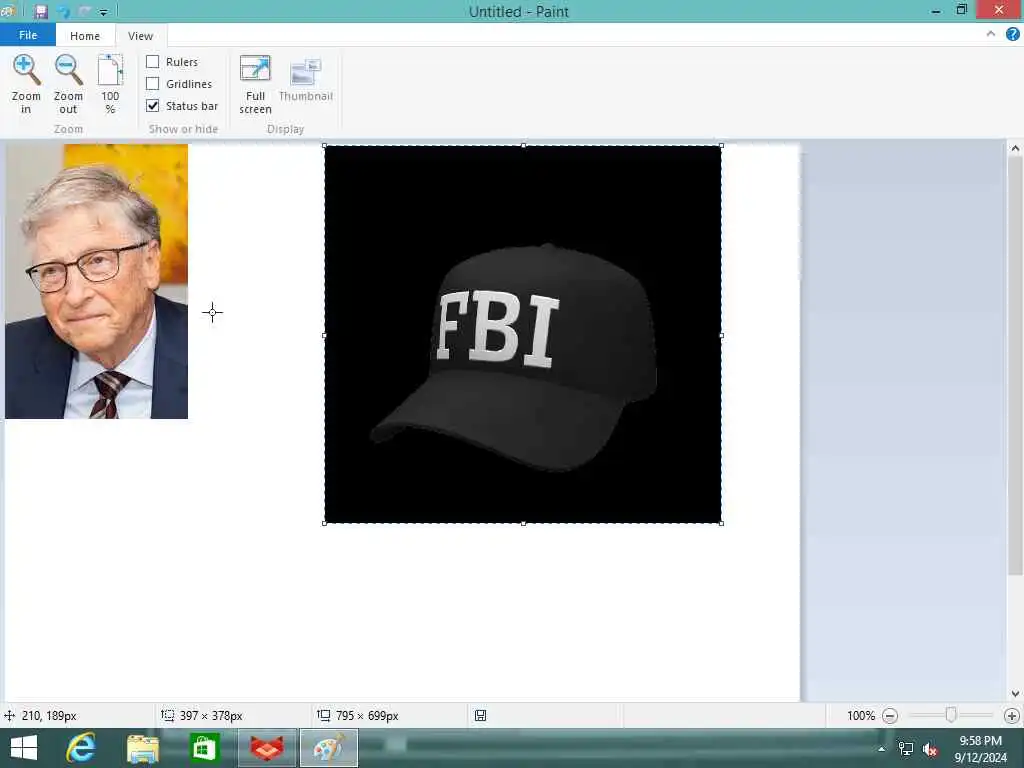
Task: Click the zoom slider thumb in status bar
Action: (951, 715)
